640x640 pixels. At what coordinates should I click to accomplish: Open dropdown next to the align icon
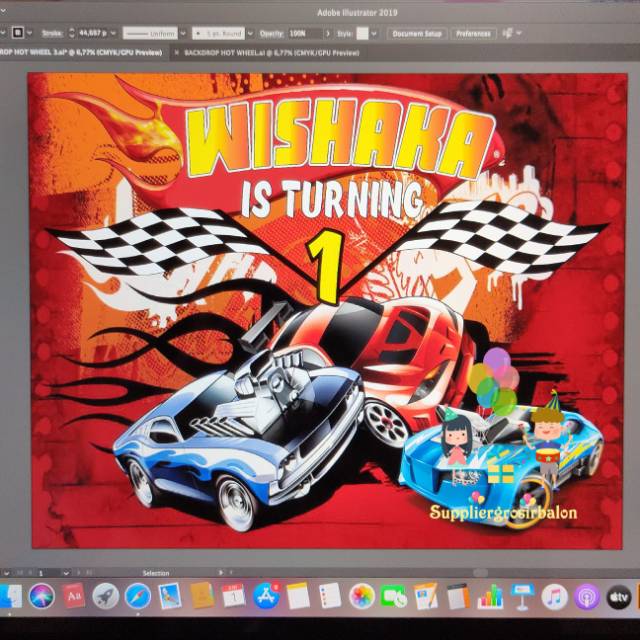(x=519, y=33)
